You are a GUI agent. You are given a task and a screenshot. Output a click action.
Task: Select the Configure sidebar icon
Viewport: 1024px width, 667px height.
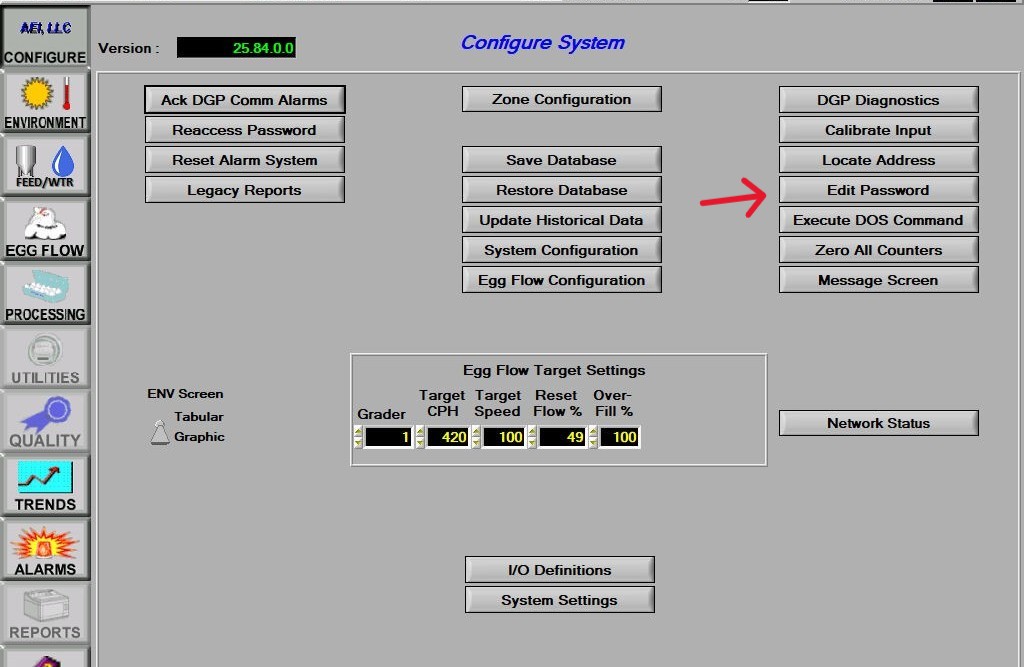(x=45, y=38)
